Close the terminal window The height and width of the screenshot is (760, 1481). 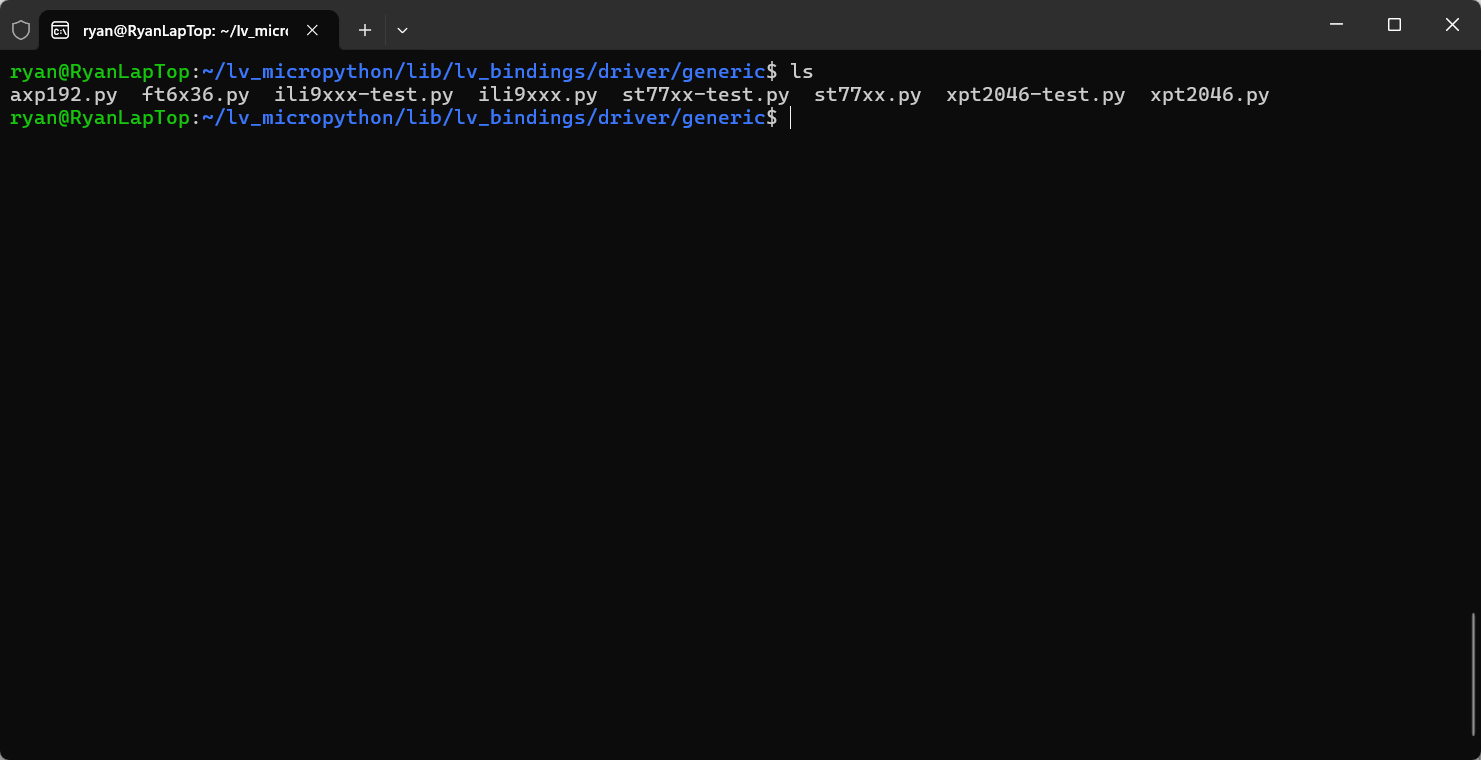click(1452, 24)
